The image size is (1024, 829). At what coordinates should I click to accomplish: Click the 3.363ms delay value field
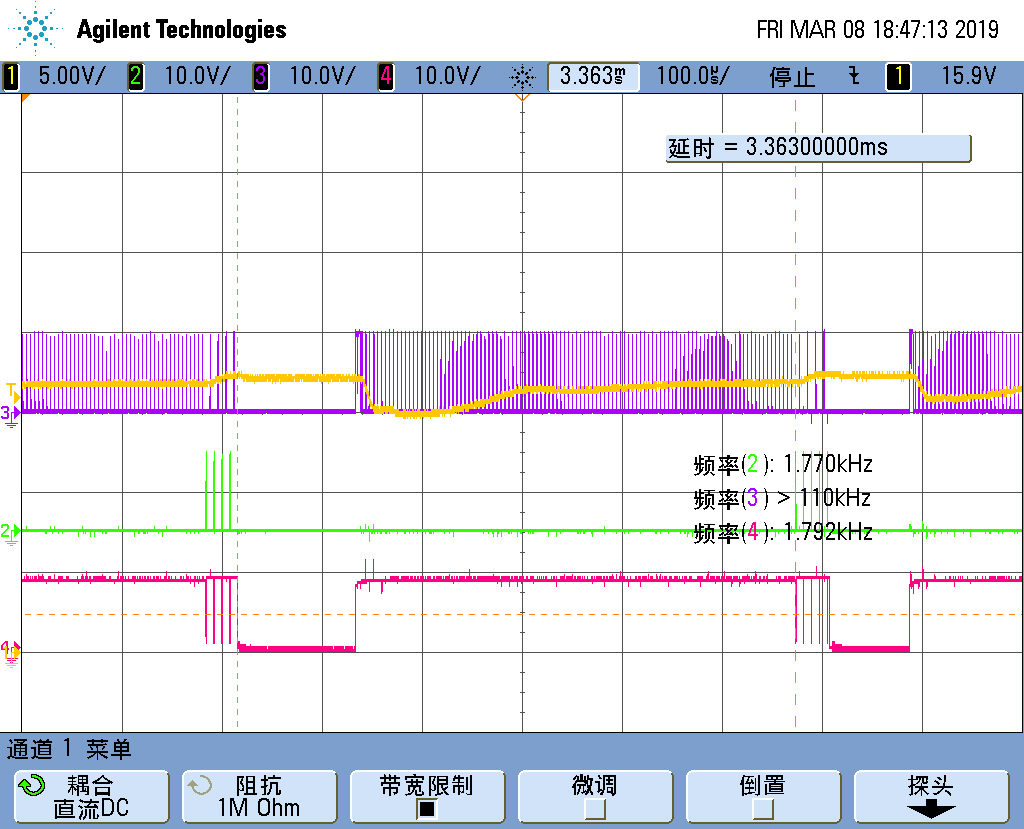593,76
